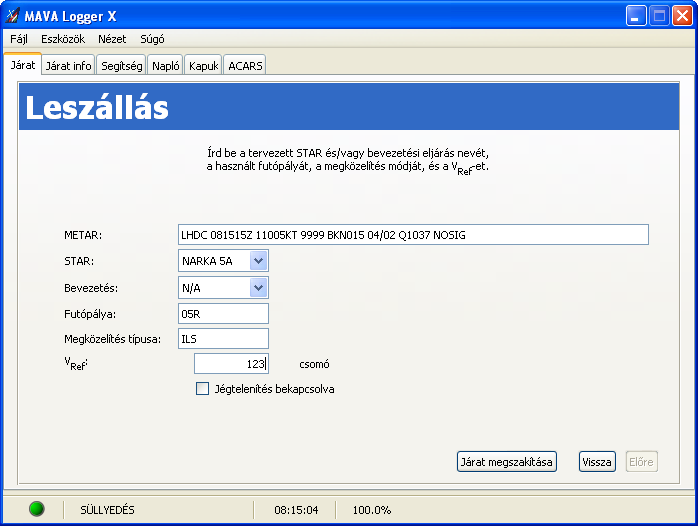Viewport: 698px width, 526px height.
Task: Close the MAVA Logger X window
Action: [682, 16]
